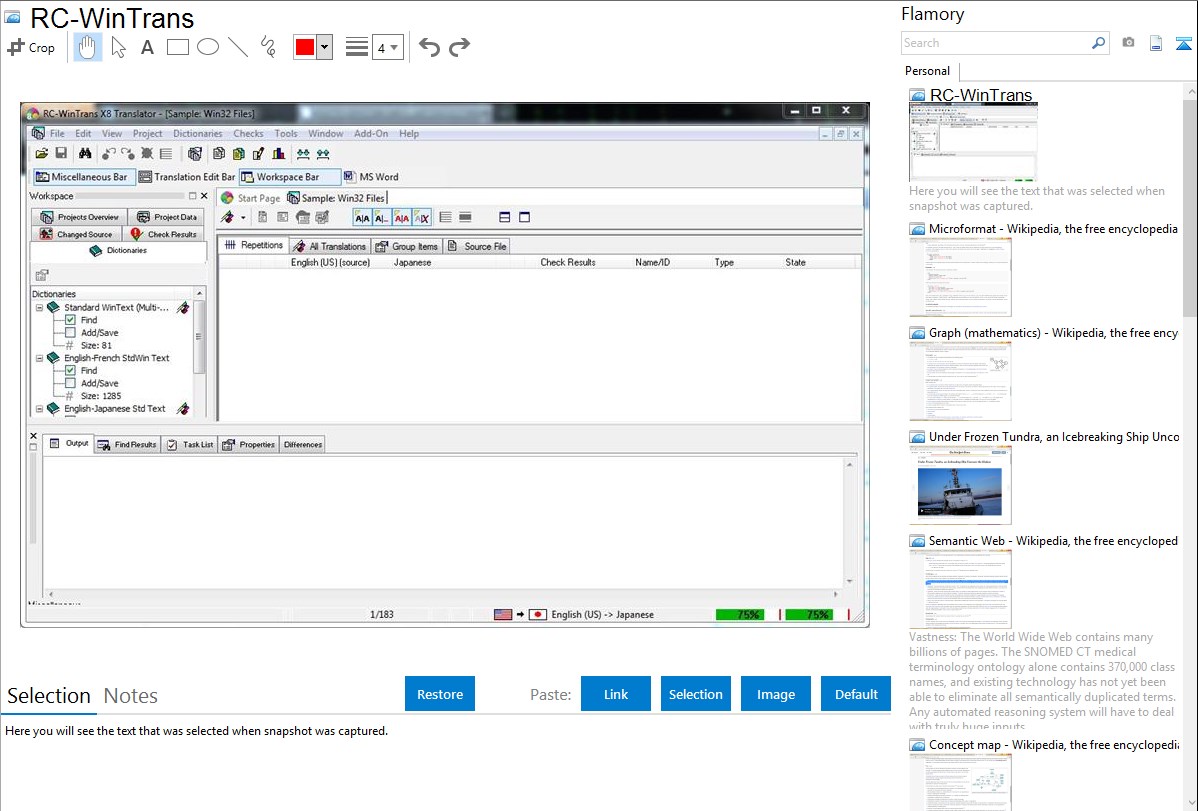1198x811 pixels.
Task: Toggle Find checkbox under Standard WinText
Action: (x=70, y=320)
